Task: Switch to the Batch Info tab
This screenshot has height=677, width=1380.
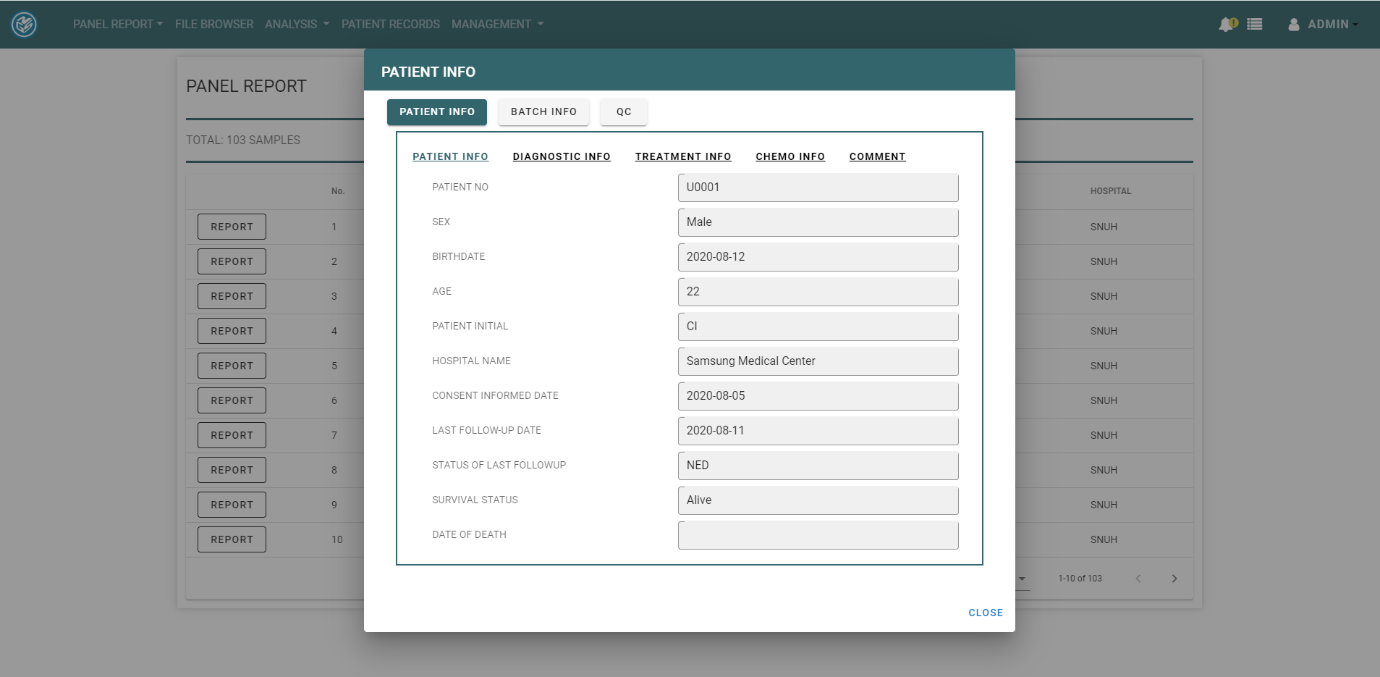Action: [543, 112]
